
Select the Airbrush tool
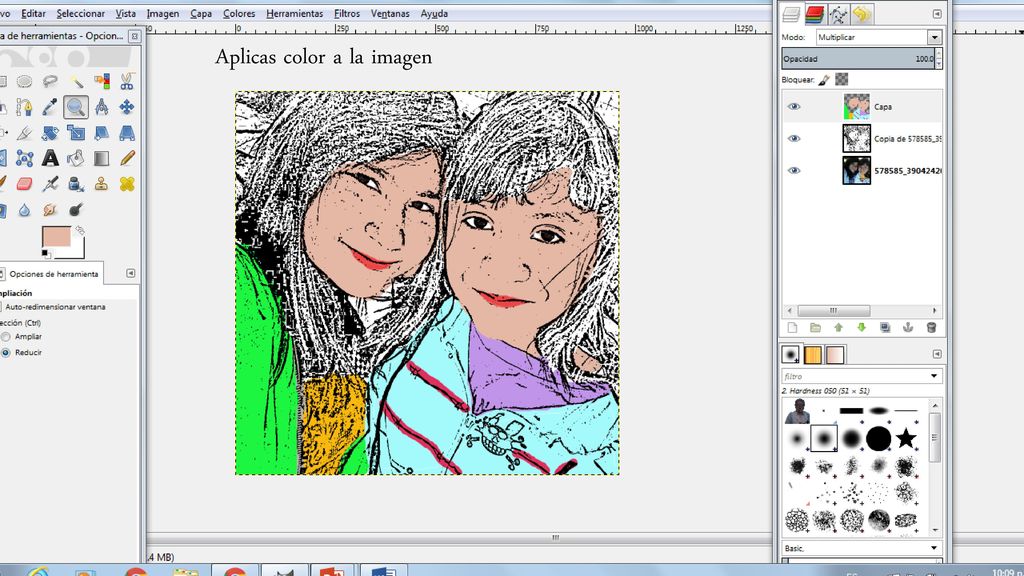pyautogui.click(x=50, y=184)
